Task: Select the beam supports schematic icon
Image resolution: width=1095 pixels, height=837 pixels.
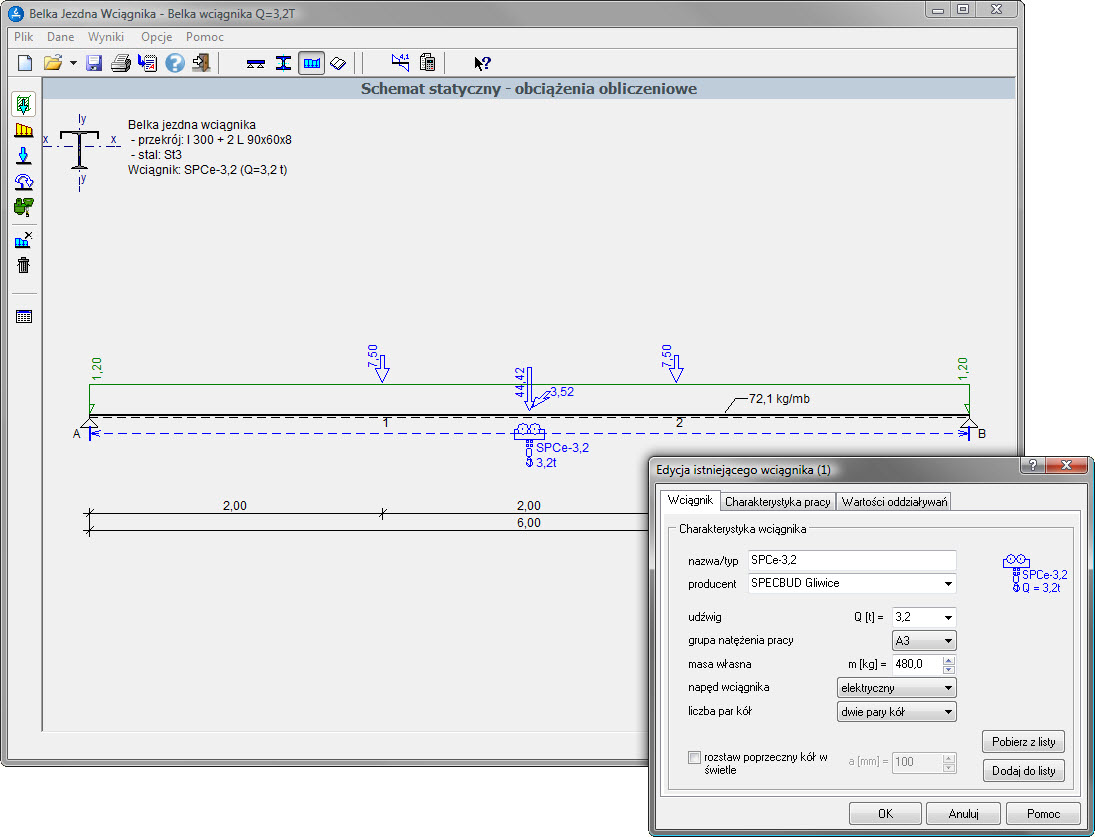Action: pyautogui.click(x=256, y=63)
